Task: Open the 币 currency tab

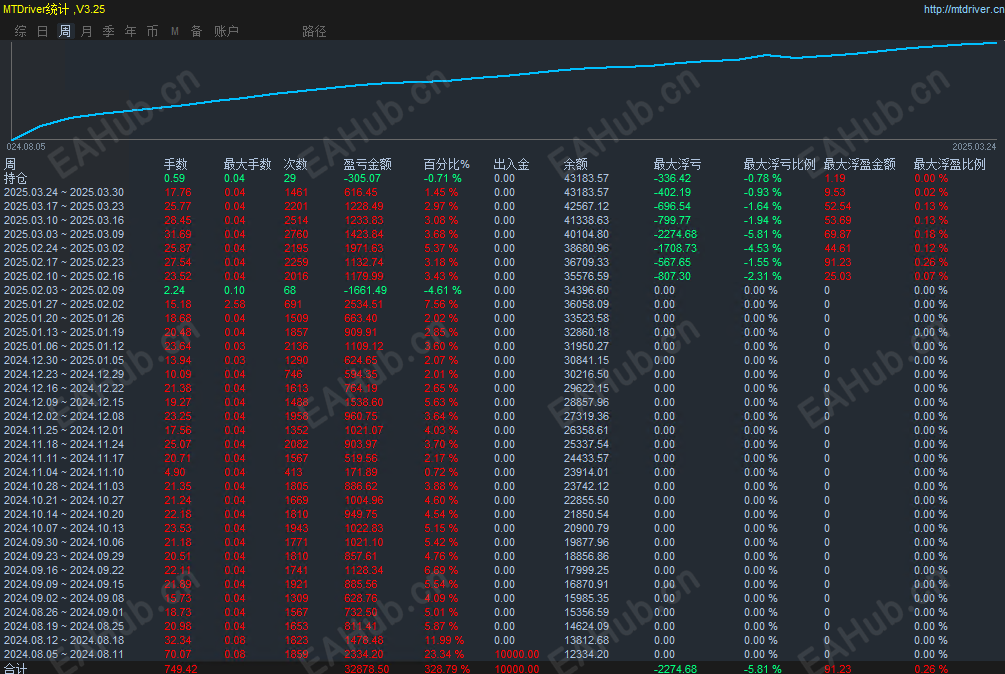Action: pos(153,31)
